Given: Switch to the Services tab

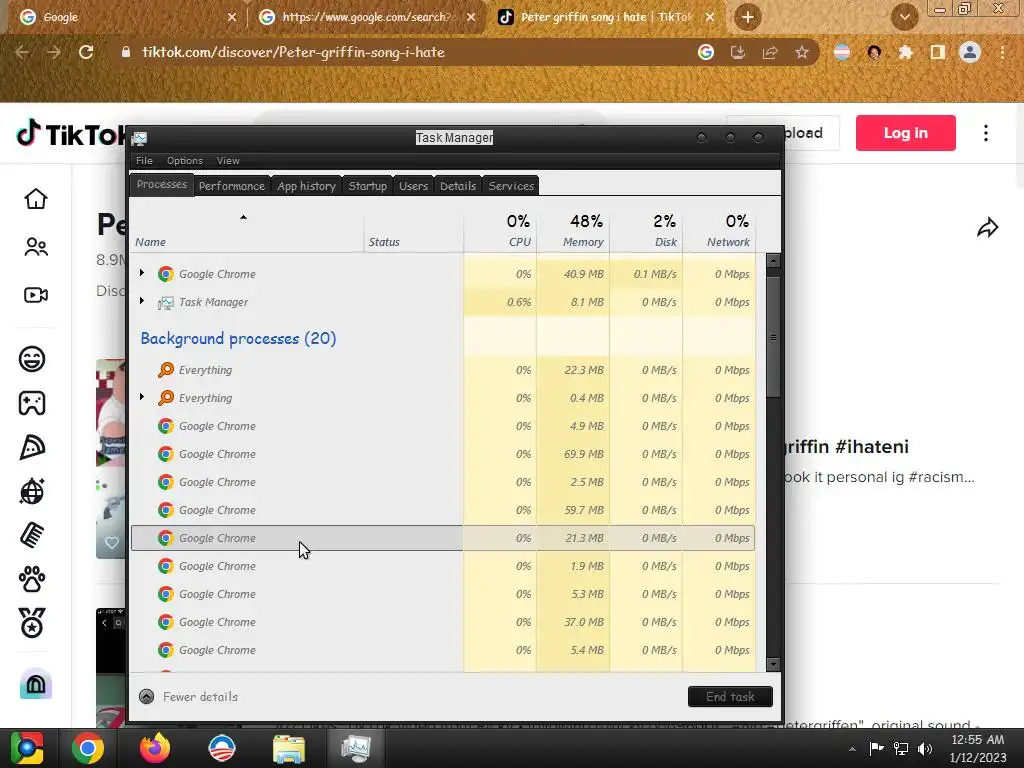Looking at the screenshot, I should coord(511,186).
